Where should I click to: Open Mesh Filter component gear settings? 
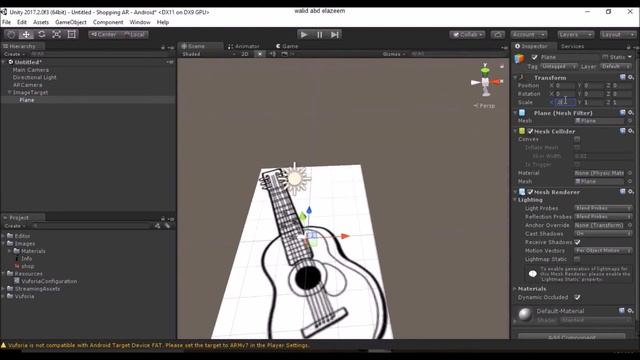(631, 113)
